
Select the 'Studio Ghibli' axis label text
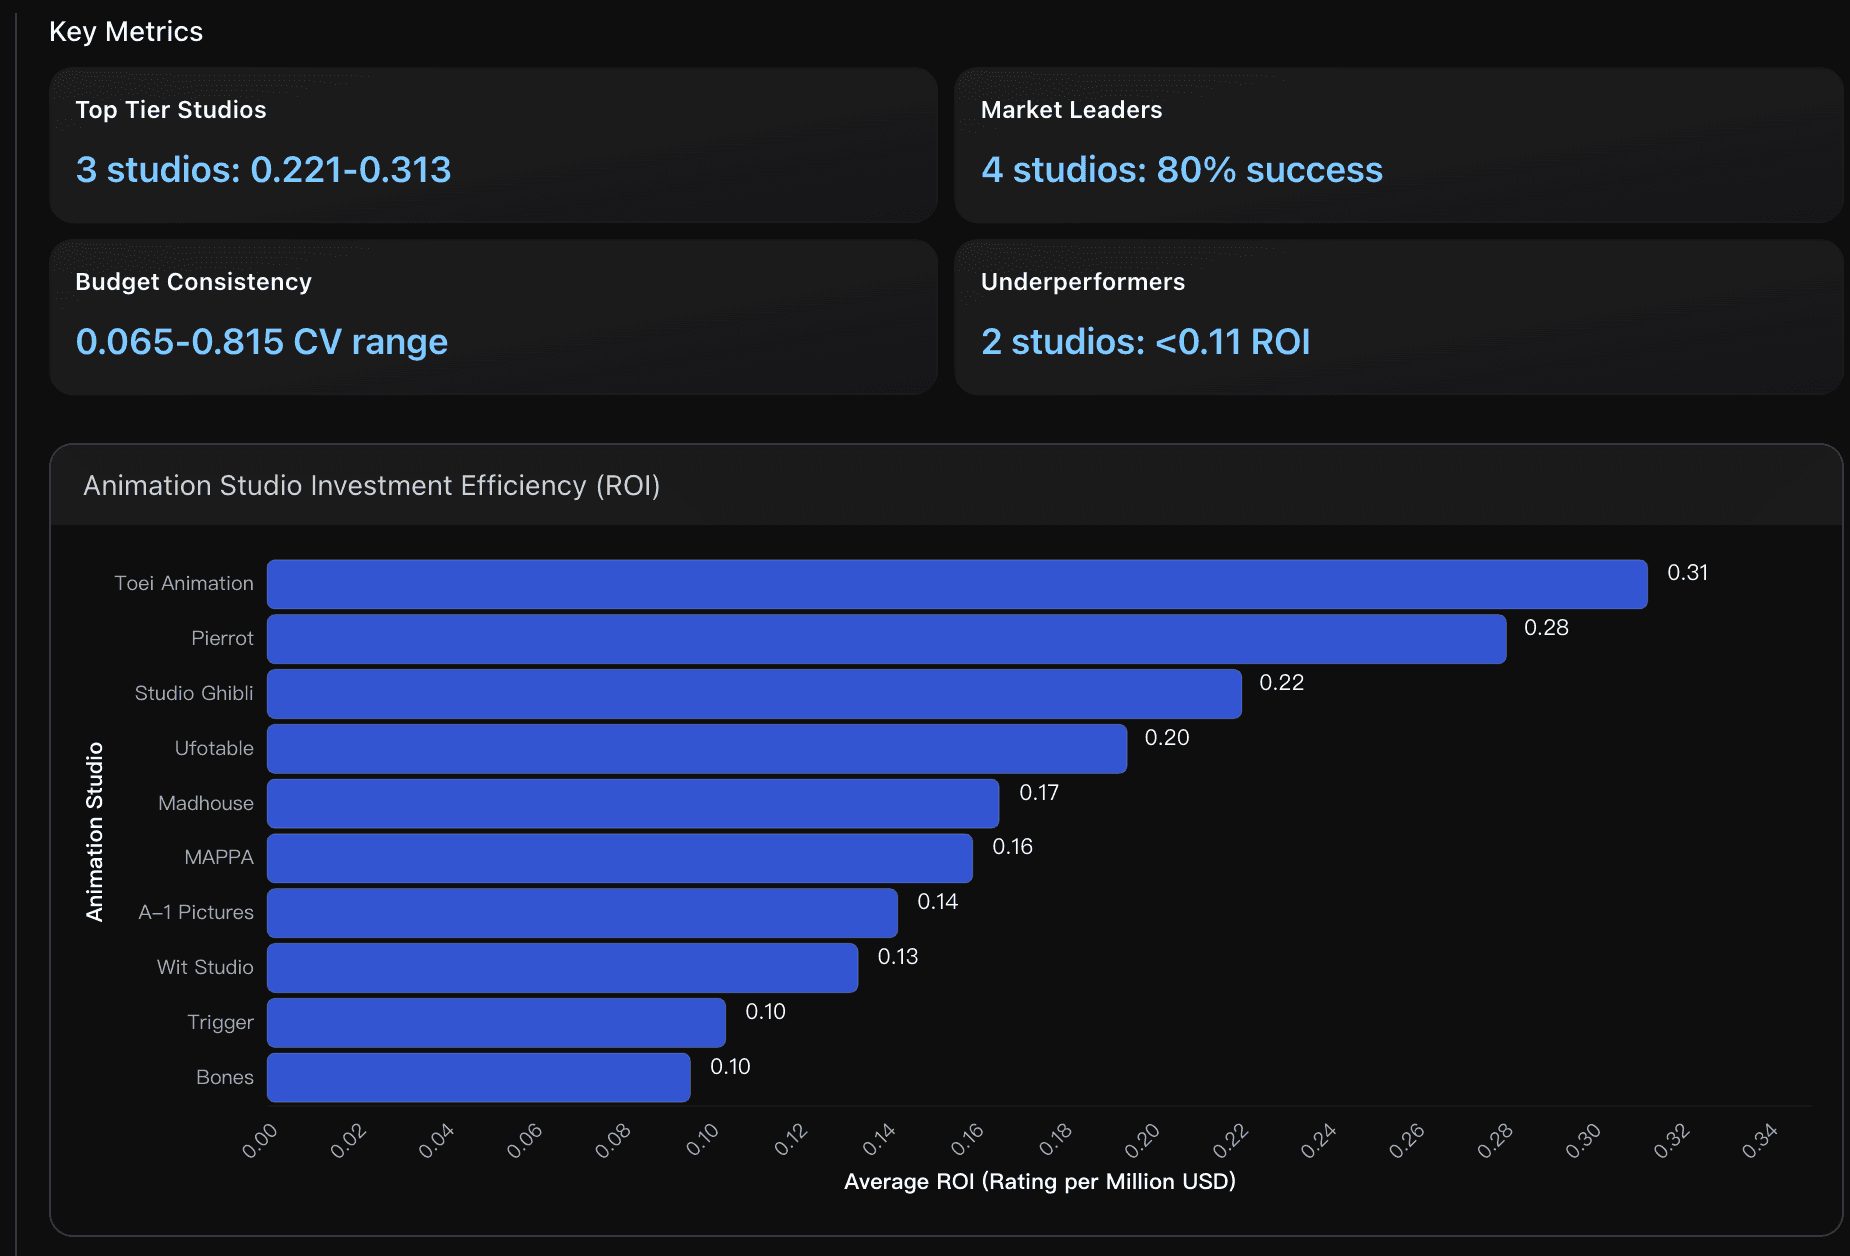194,693
